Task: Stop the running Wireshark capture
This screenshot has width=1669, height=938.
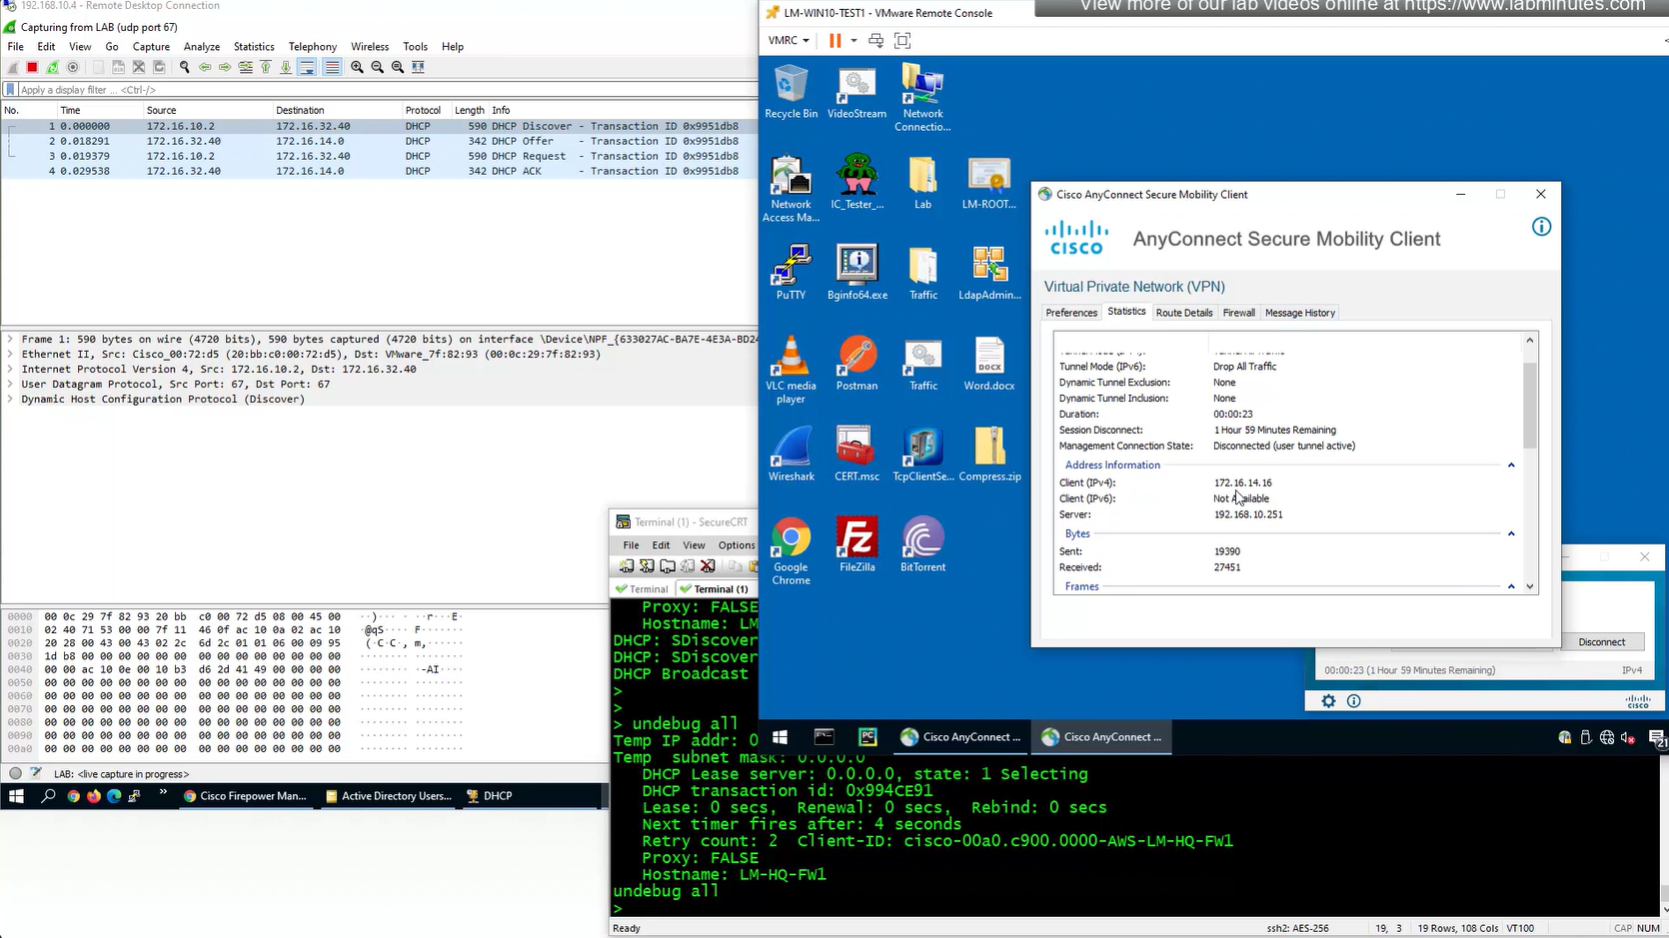Action: pyautogui.click(x=32, y=67)
